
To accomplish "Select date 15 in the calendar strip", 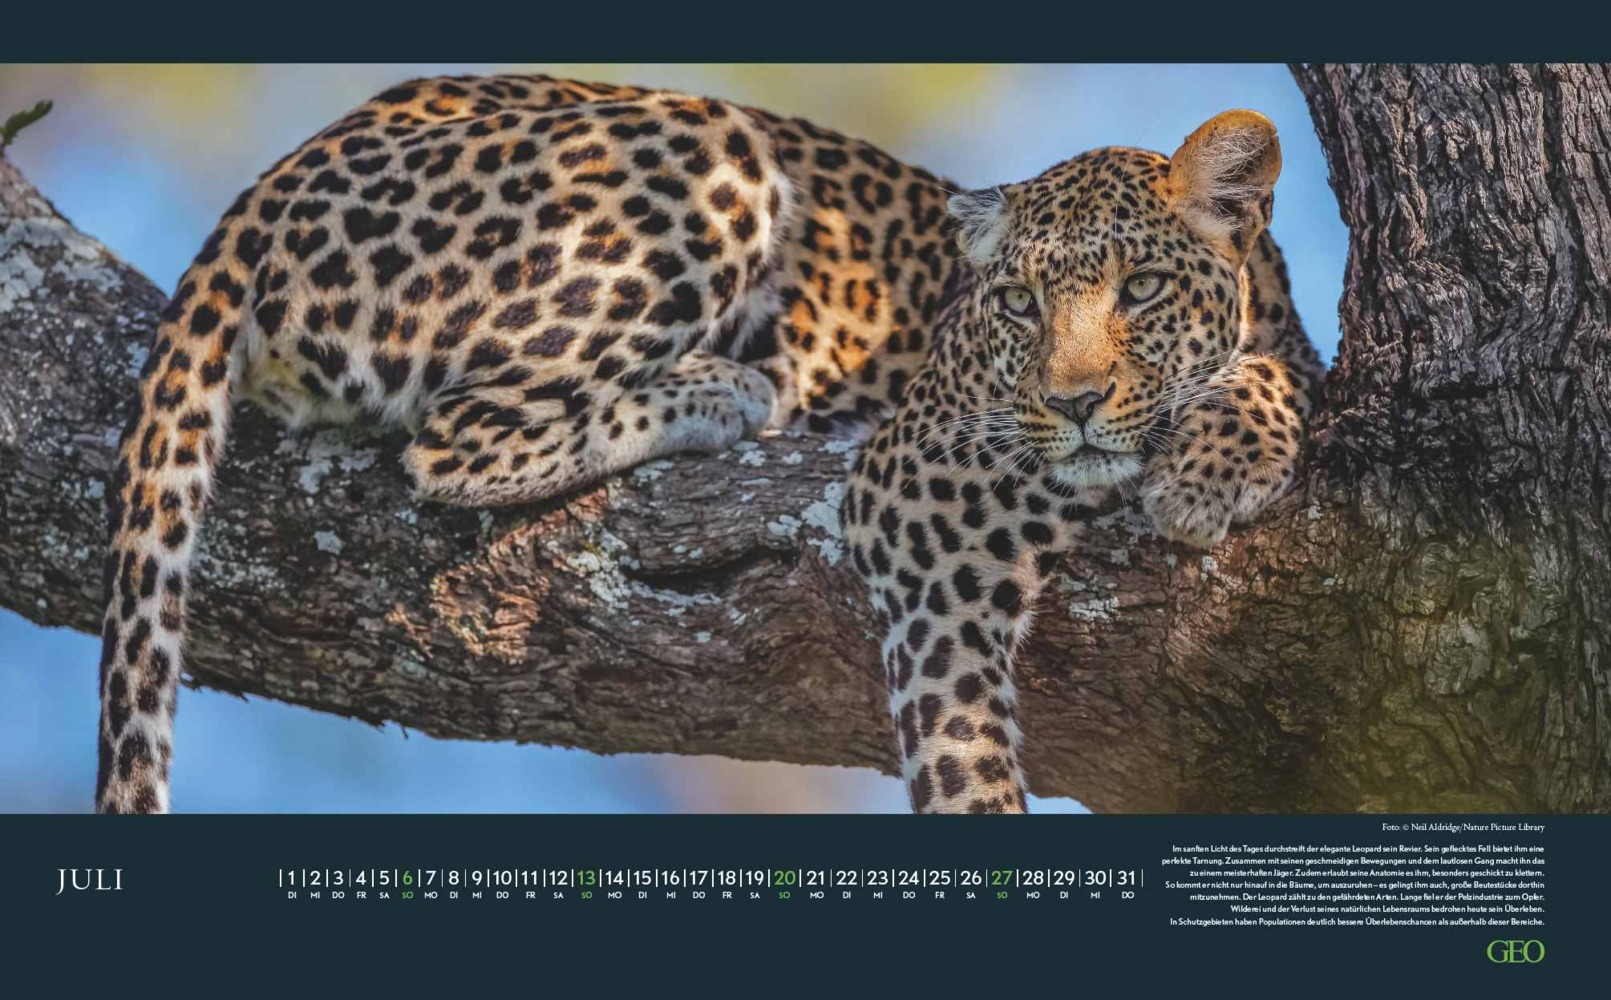I will (642, 878).
